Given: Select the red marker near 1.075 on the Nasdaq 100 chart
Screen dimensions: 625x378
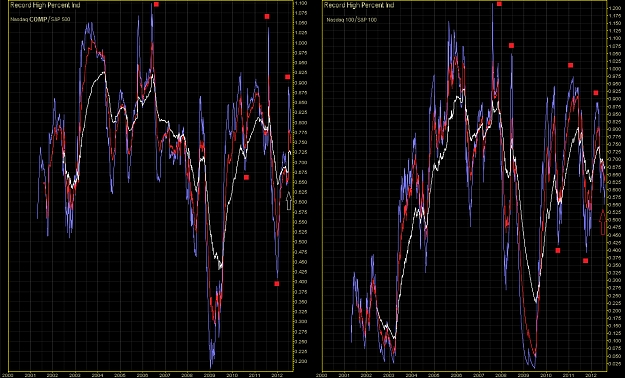Looking at the screenshot, I should [511, 45].
